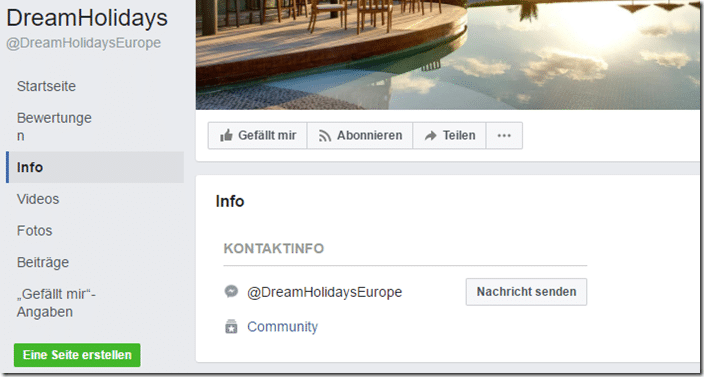This screenshot has height=377, width=704.
Task: Click the Info panel heading
Action: [x=230, y=201]
